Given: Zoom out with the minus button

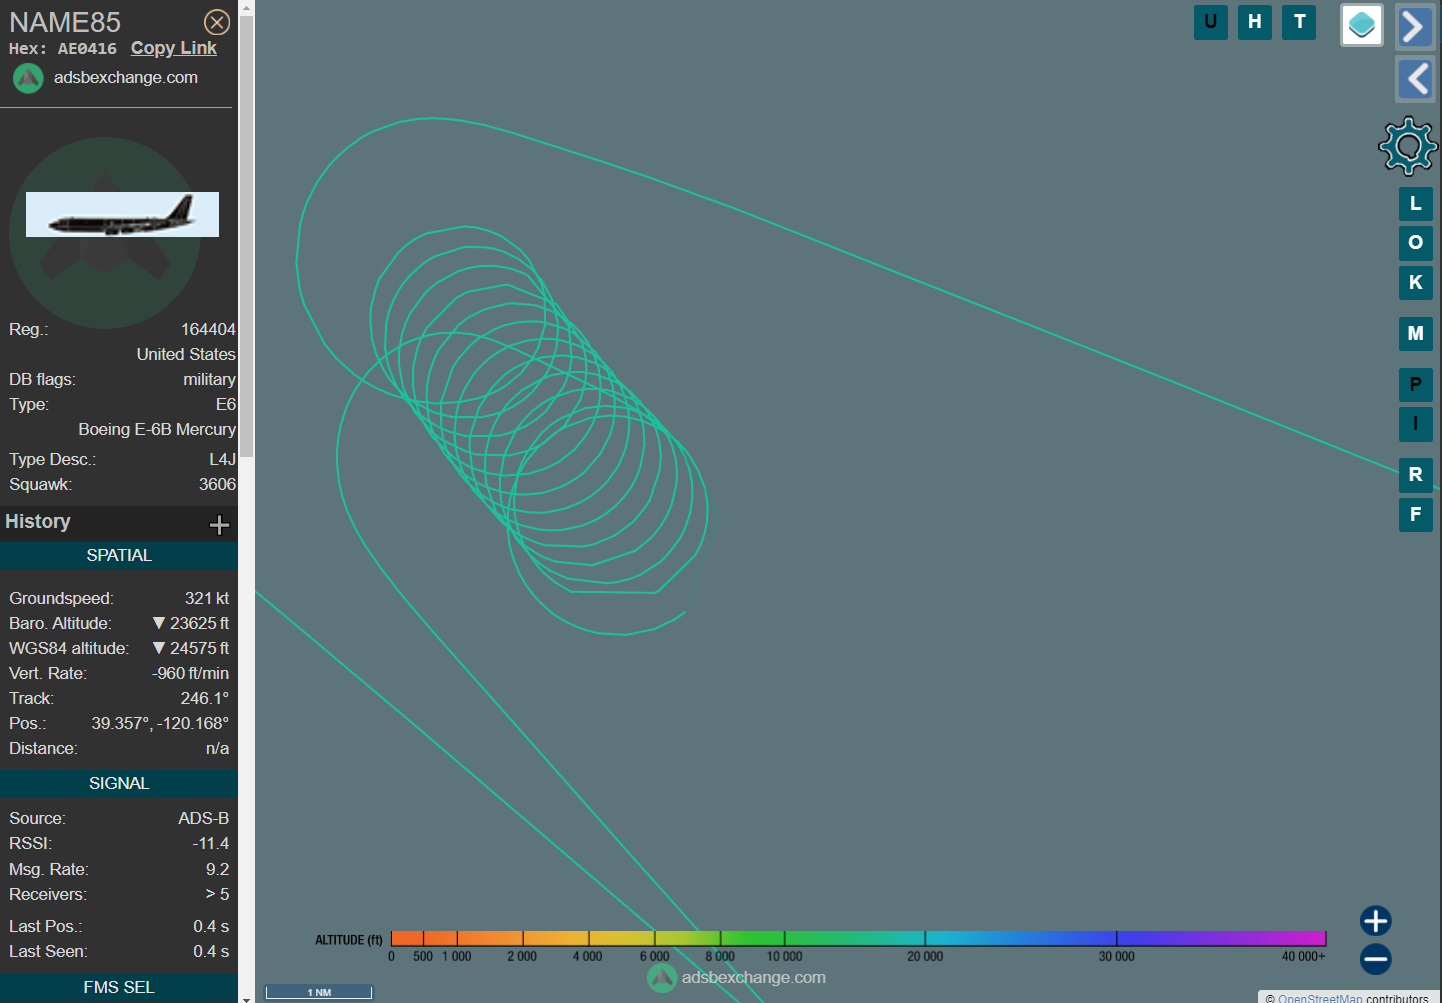Looking at the screenshot, I should coord(1376,959).
